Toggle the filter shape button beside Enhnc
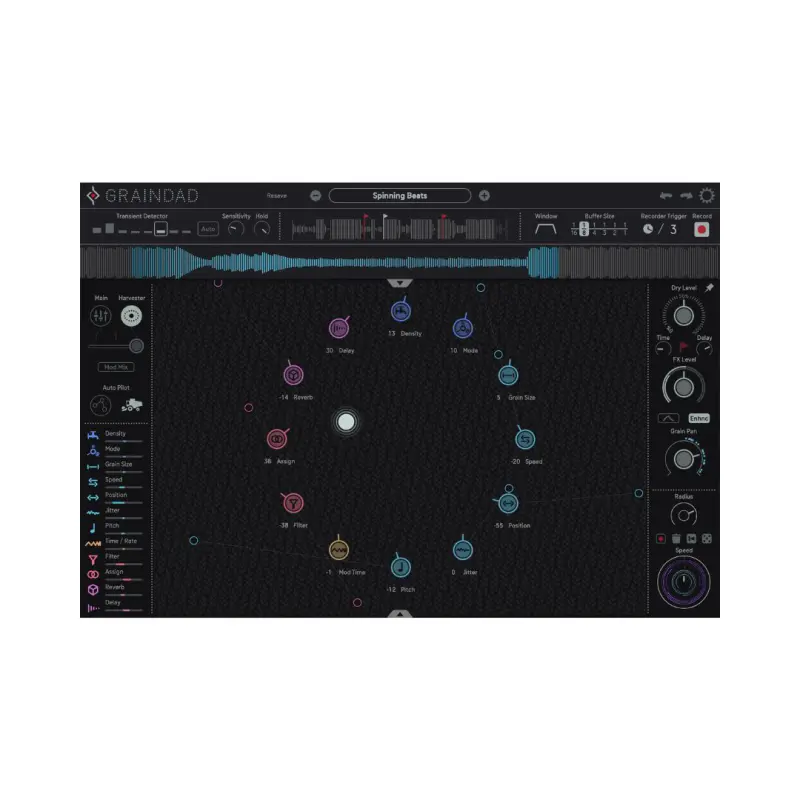Screen dimensions: 800x800 pyautogui.click(x=668, y=418)
